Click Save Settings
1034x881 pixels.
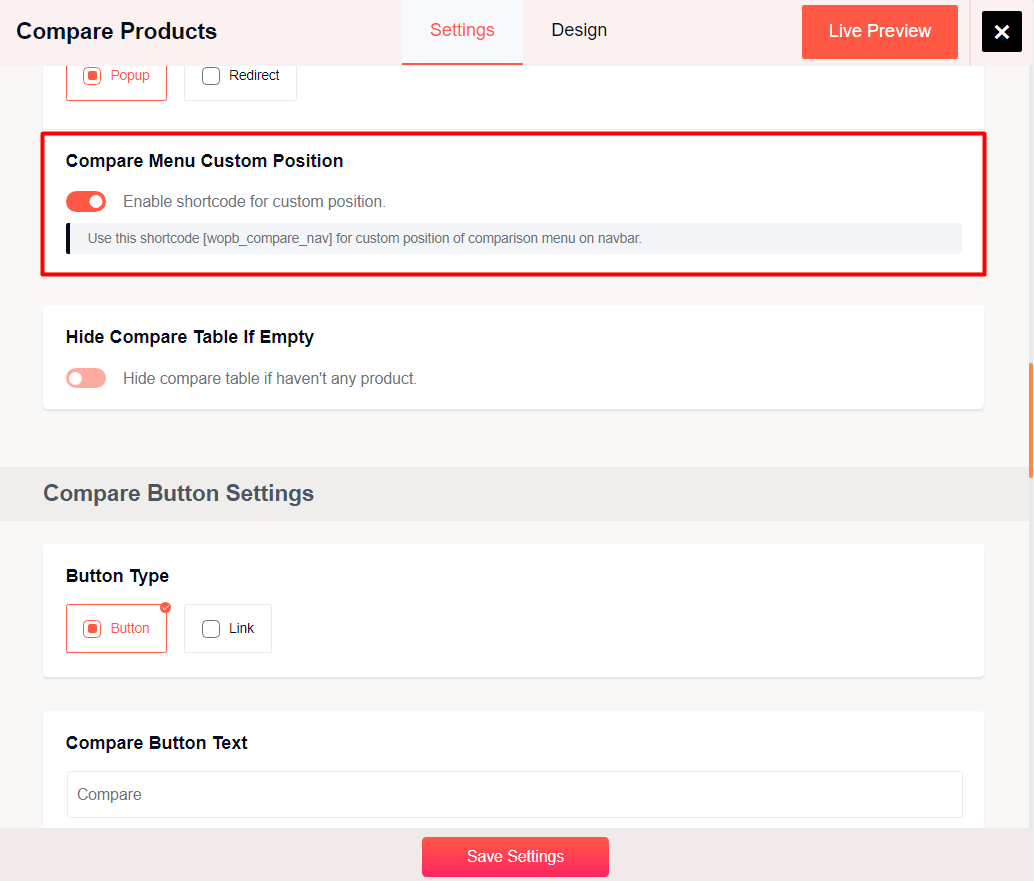[515, 856]
